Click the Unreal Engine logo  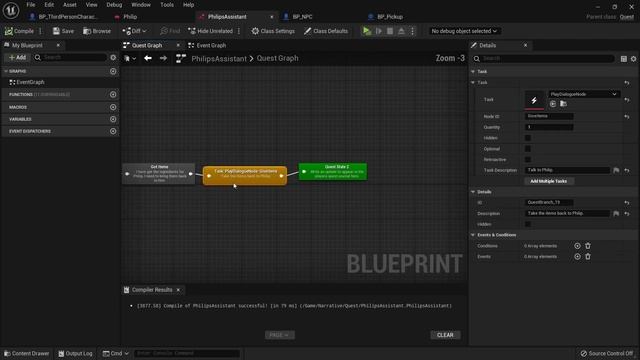(11, 10)
